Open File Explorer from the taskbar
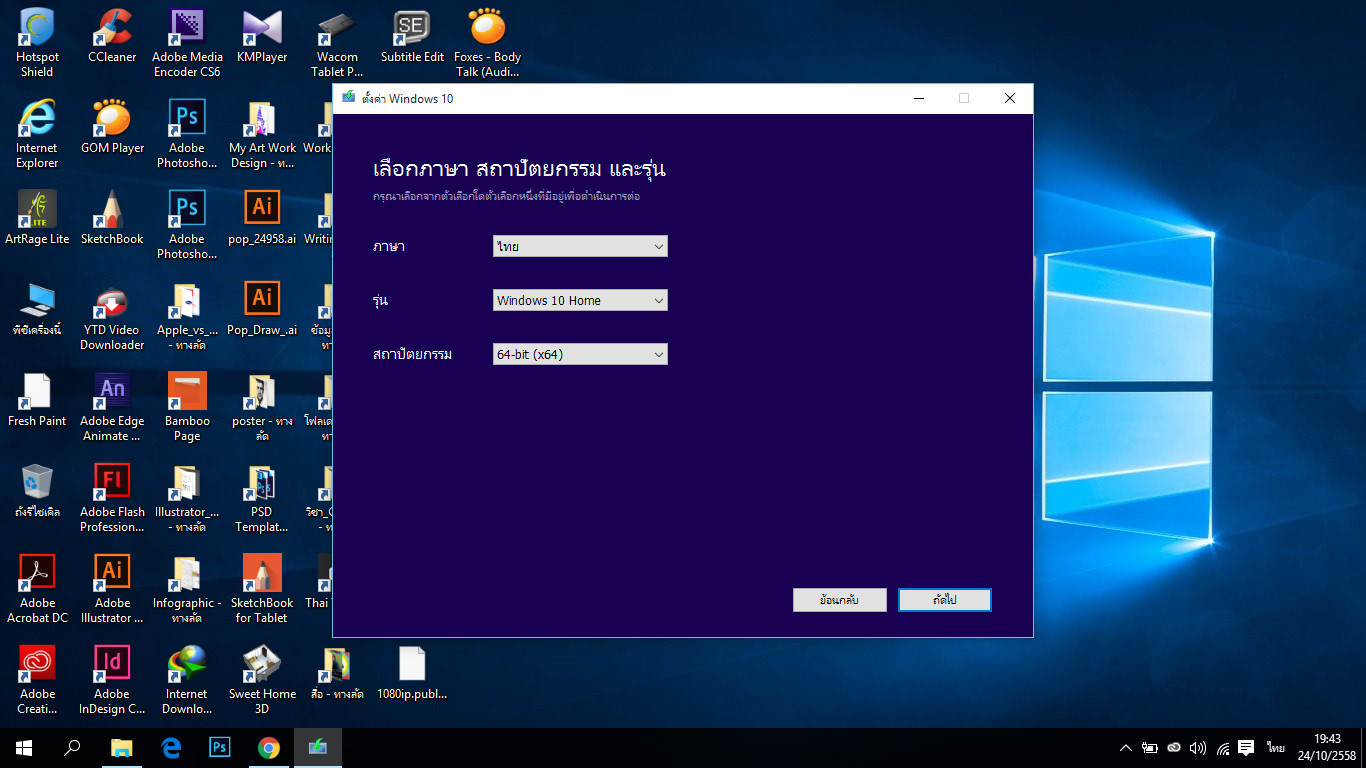The width and height of the screenshot is (1366, 768). tap(121, 747)
